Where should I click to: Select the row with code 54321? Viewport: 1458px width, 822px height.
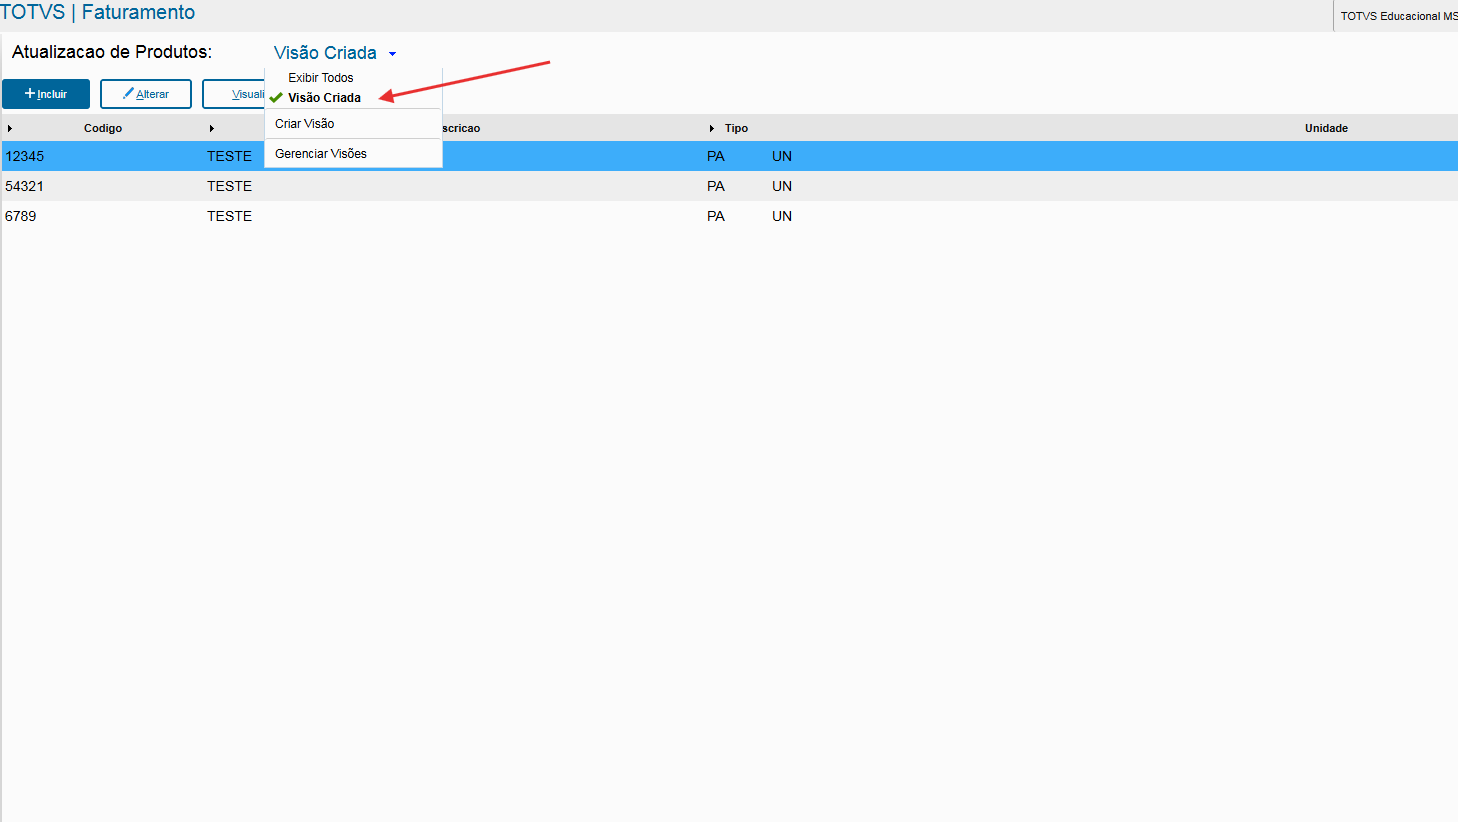click(729, 186)
